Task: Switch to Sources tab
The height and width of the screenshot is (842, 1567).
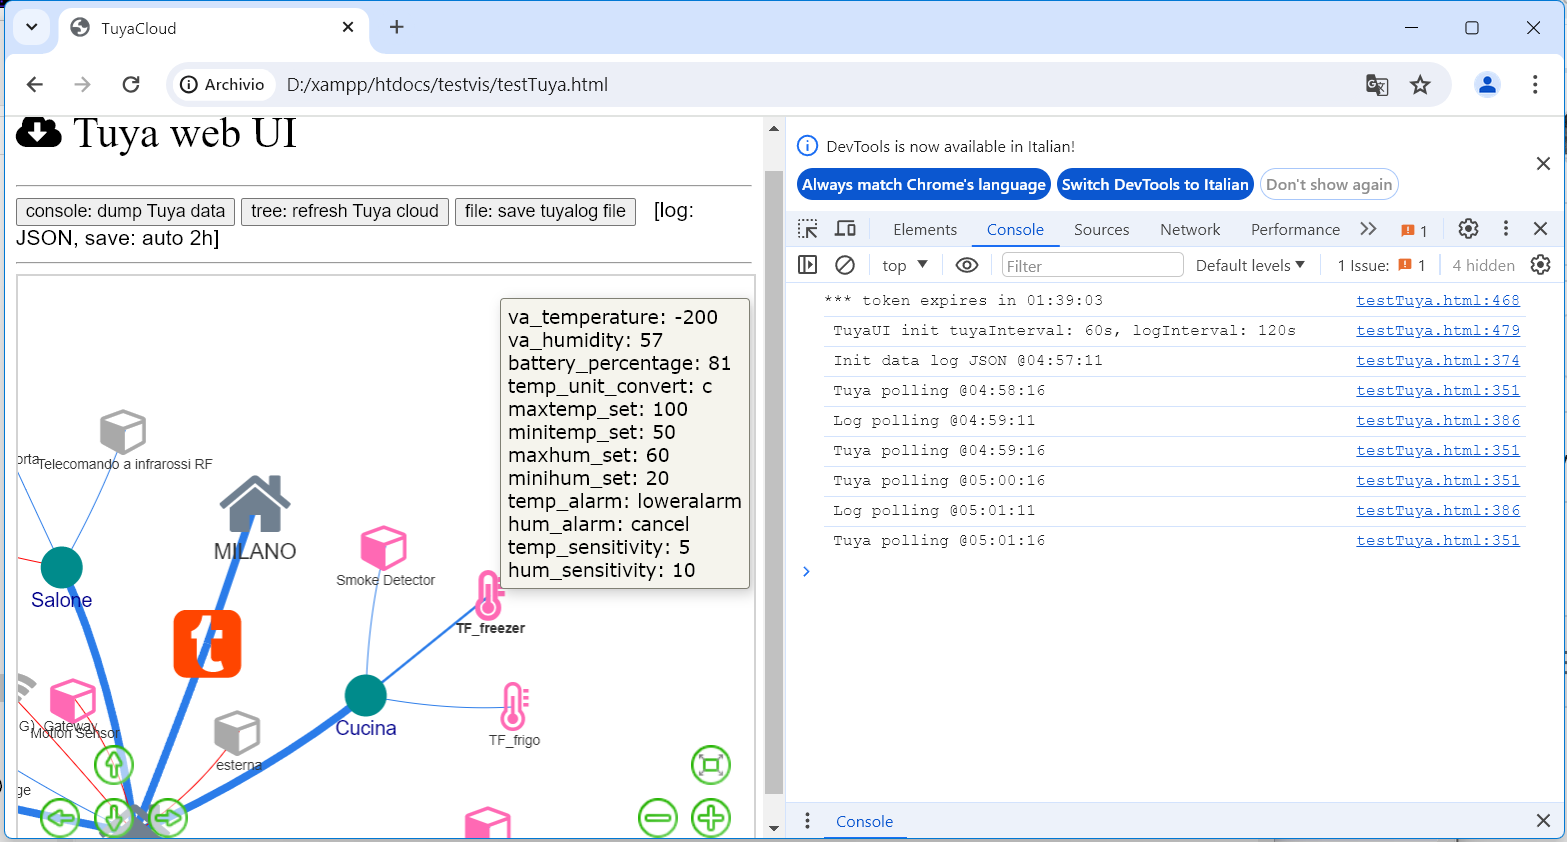Action: click(x=1101, y=230)
